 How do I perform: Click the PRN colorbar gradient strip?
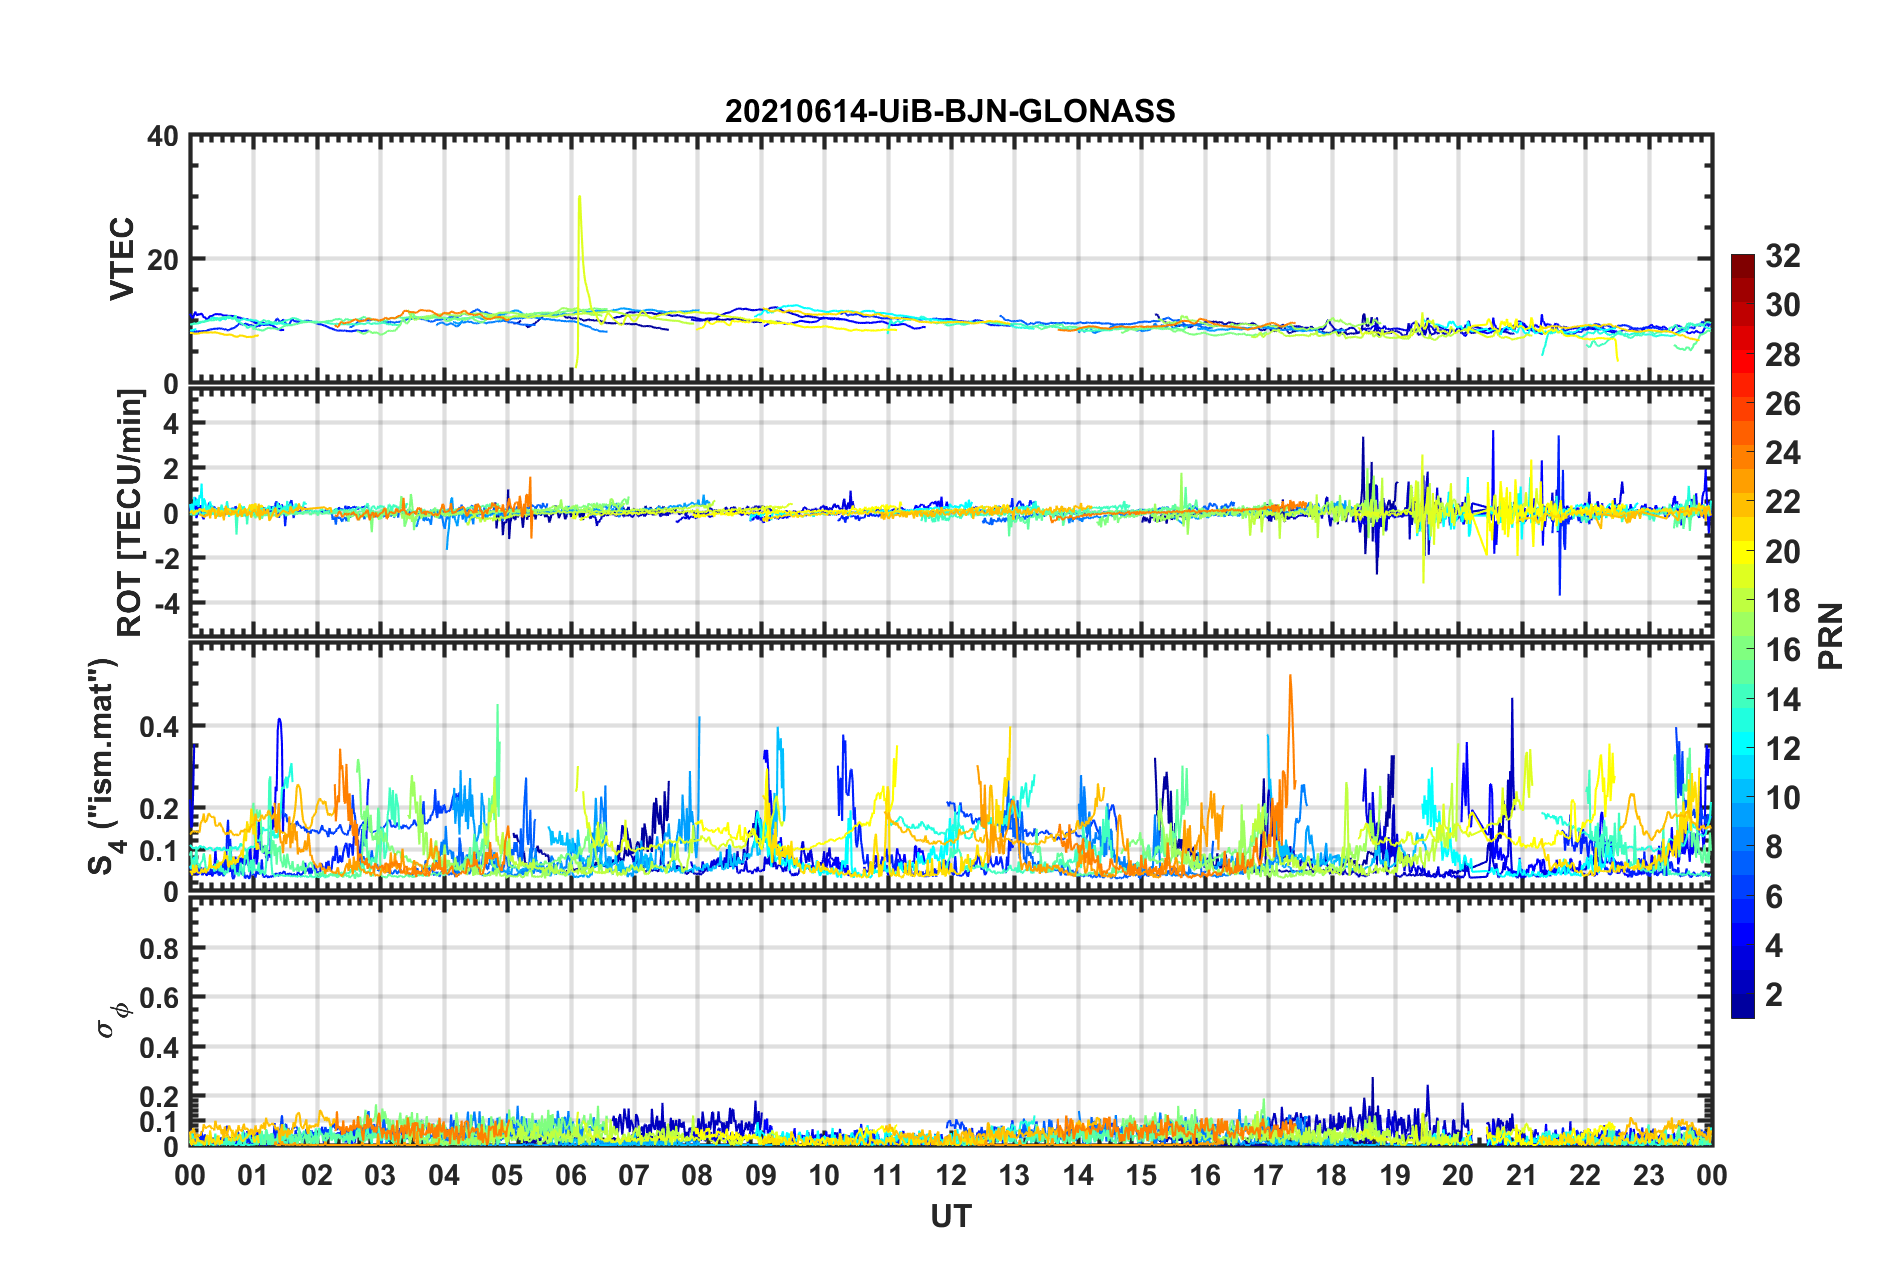pyautogui.click(x=1743, y=636)
